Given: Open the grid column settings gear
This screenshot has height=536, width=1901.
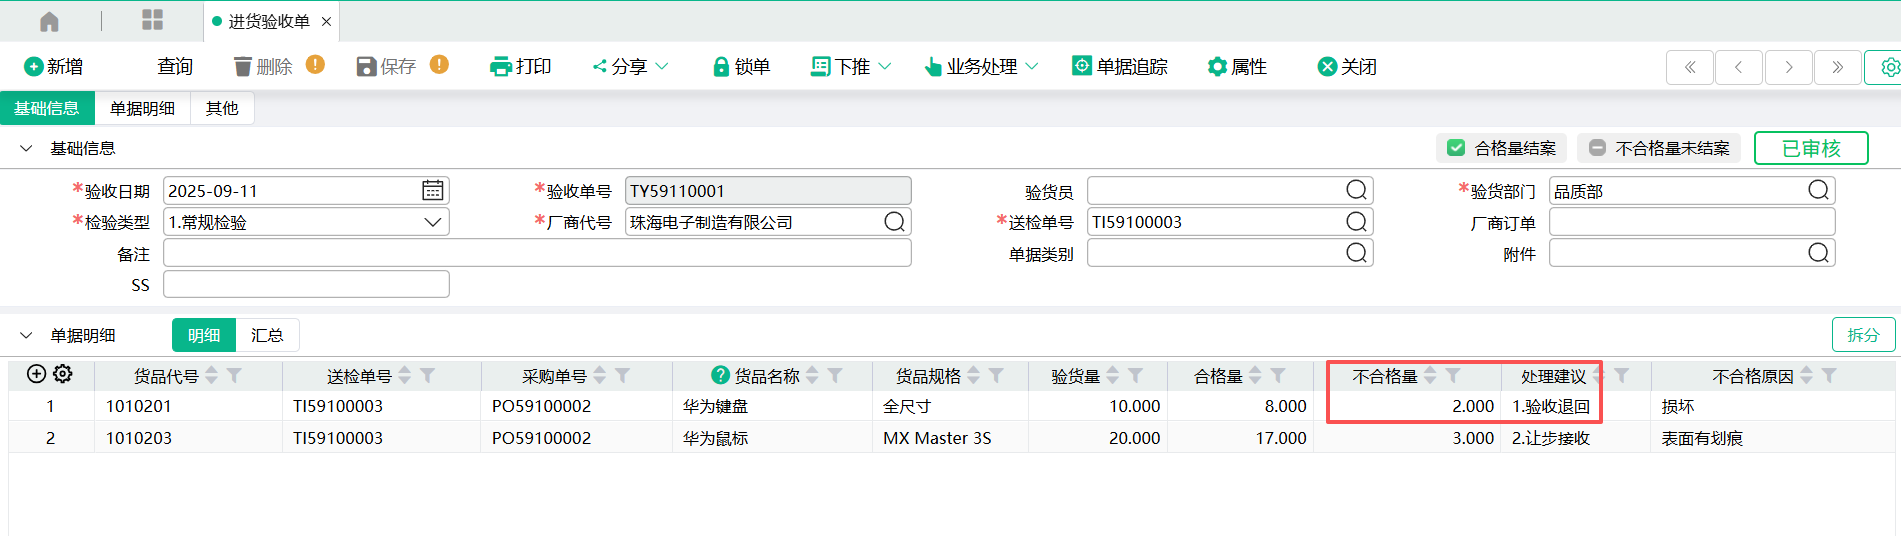Looking at the screenshot, I should pos(63,374).
